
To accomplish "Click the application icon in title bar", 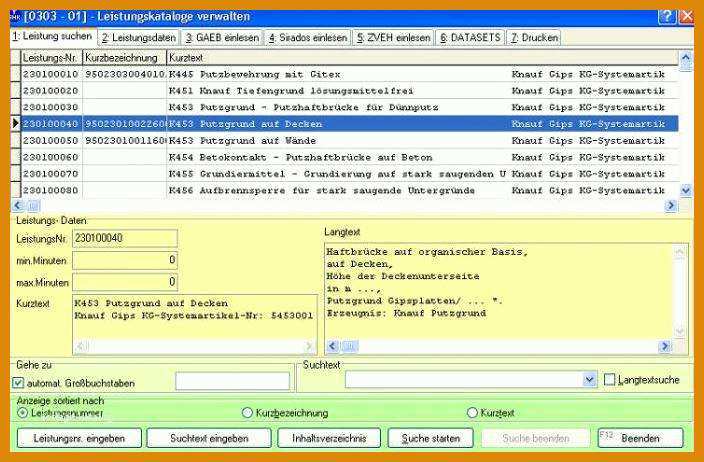I will click(x=15, y=17).
